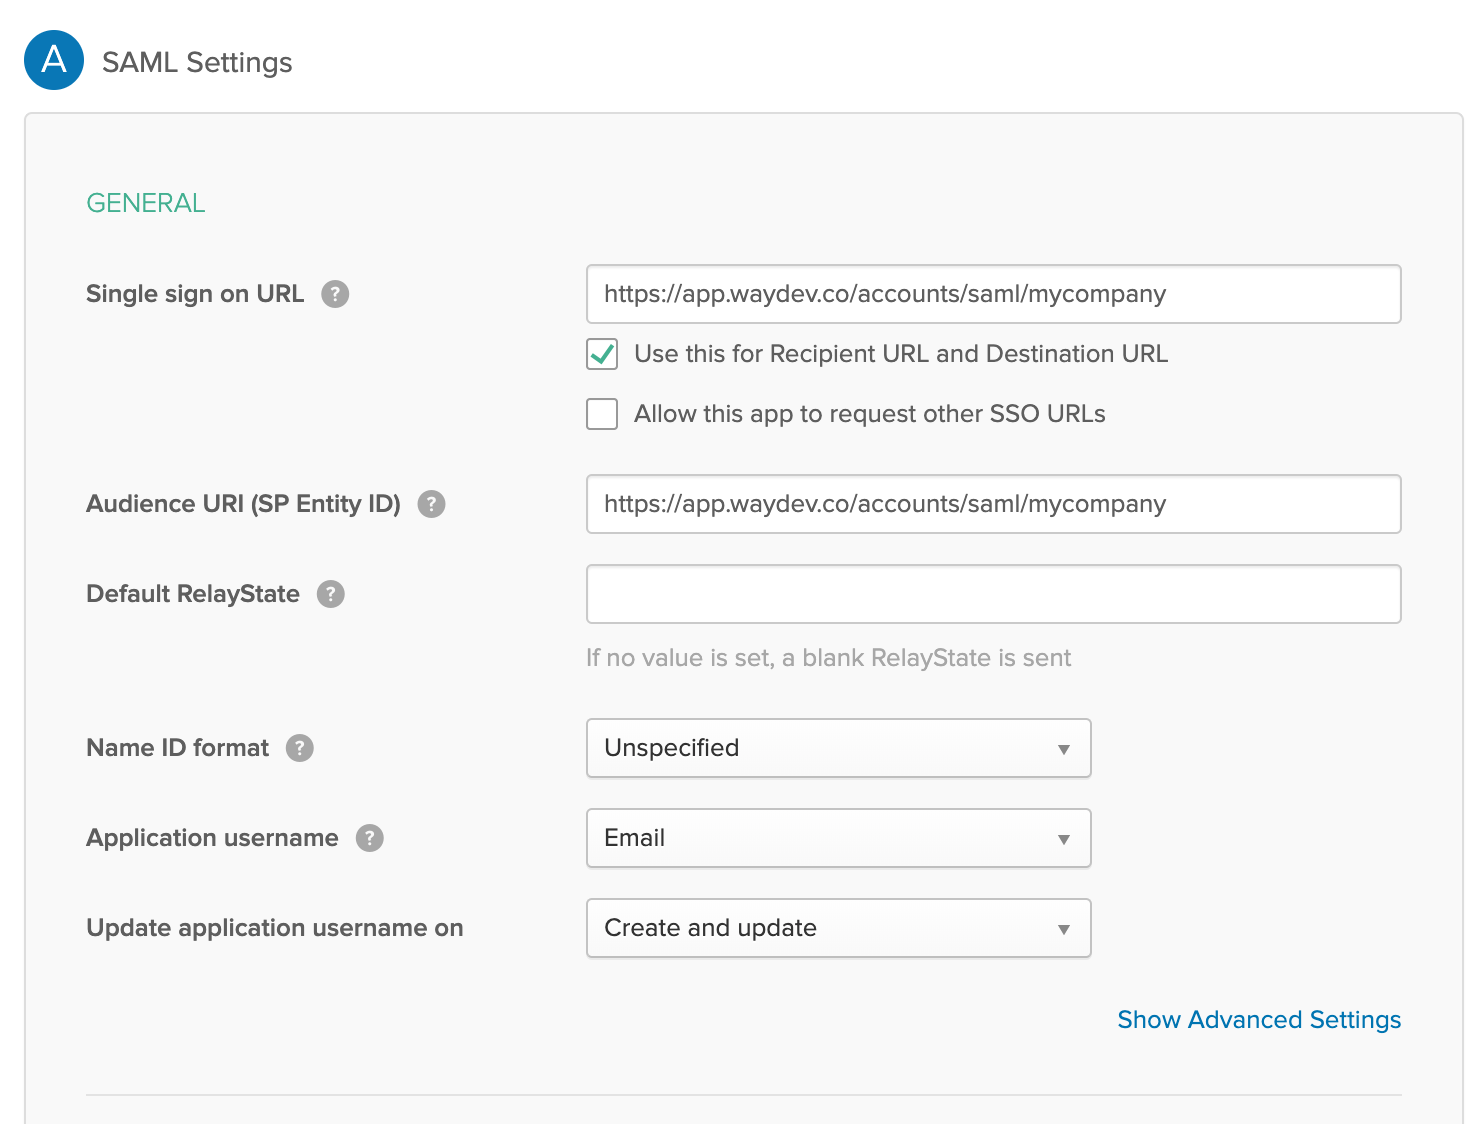1484x1124 pixels.
Task: Click the Name ID format dropdown arrow
Action: pos(1064,749)
